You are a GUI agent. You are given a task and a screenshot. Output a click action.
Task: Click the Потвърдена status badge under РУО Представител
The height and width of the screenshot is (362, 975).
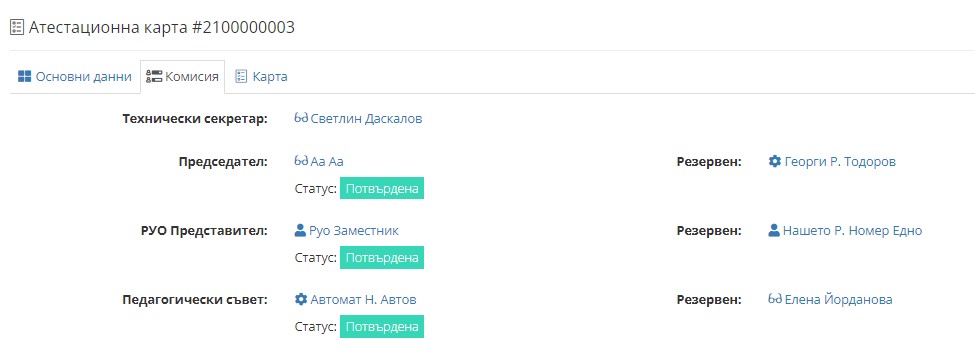[382, 258]
